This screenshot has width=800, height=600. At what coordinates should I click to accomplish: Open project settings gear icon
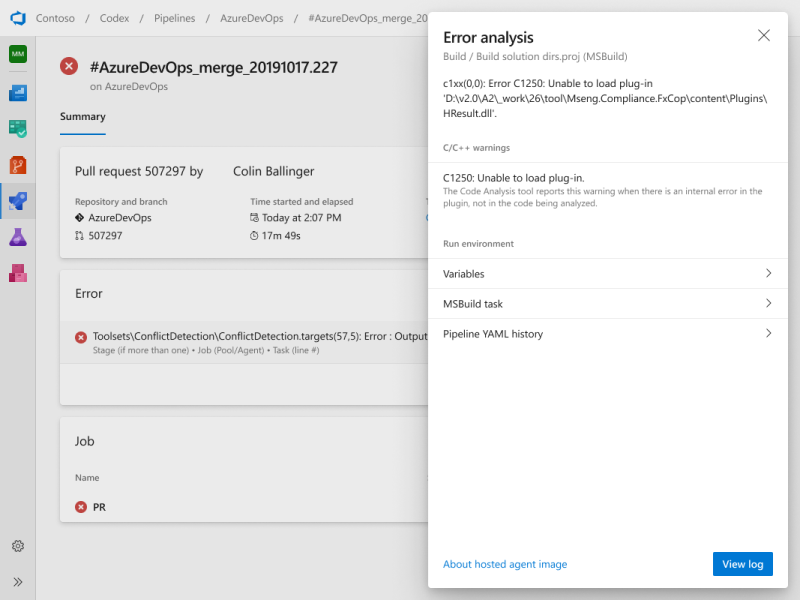17,546
